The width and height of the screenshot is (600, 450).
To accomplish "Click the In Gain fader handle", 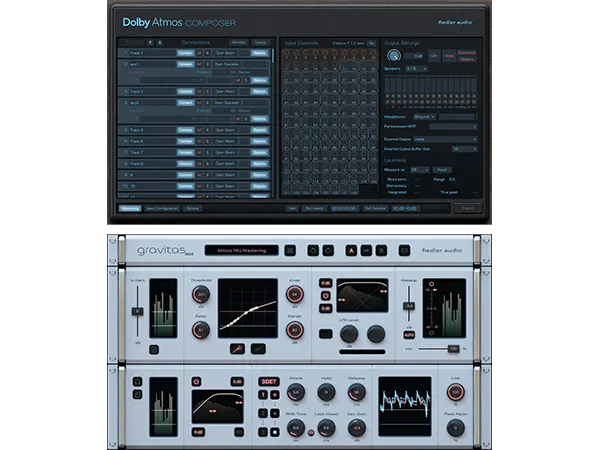I will click(x=137, y=311).
